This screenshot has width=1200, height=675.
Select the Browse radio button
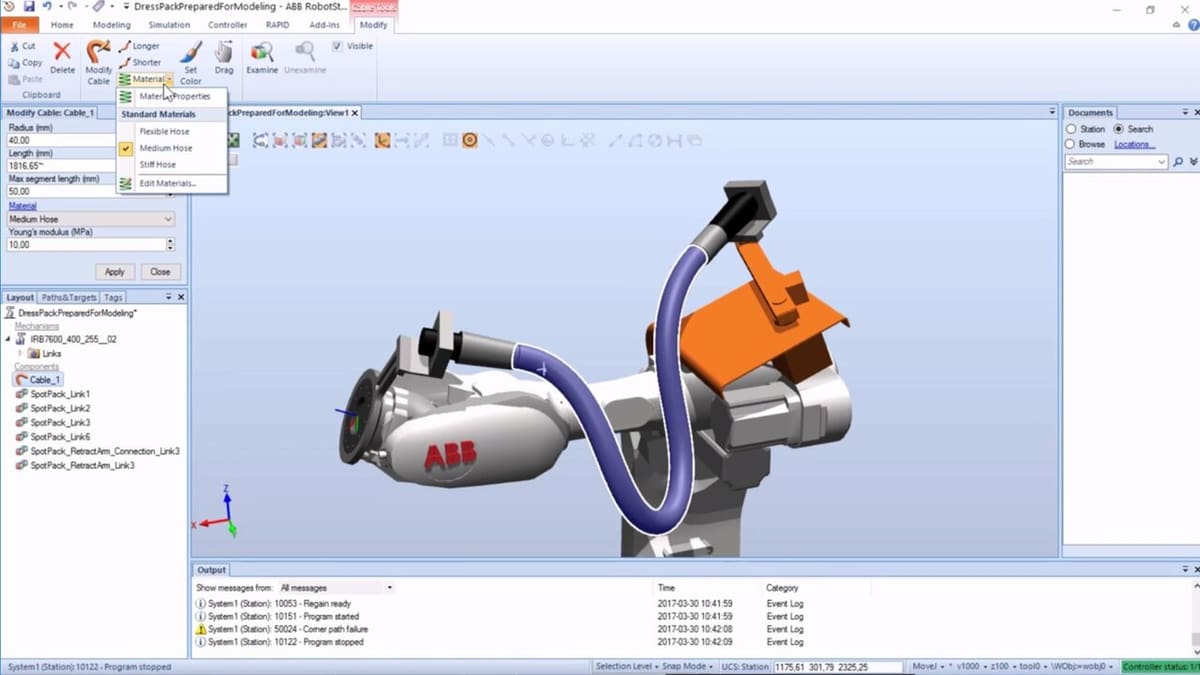[1072, 144]
